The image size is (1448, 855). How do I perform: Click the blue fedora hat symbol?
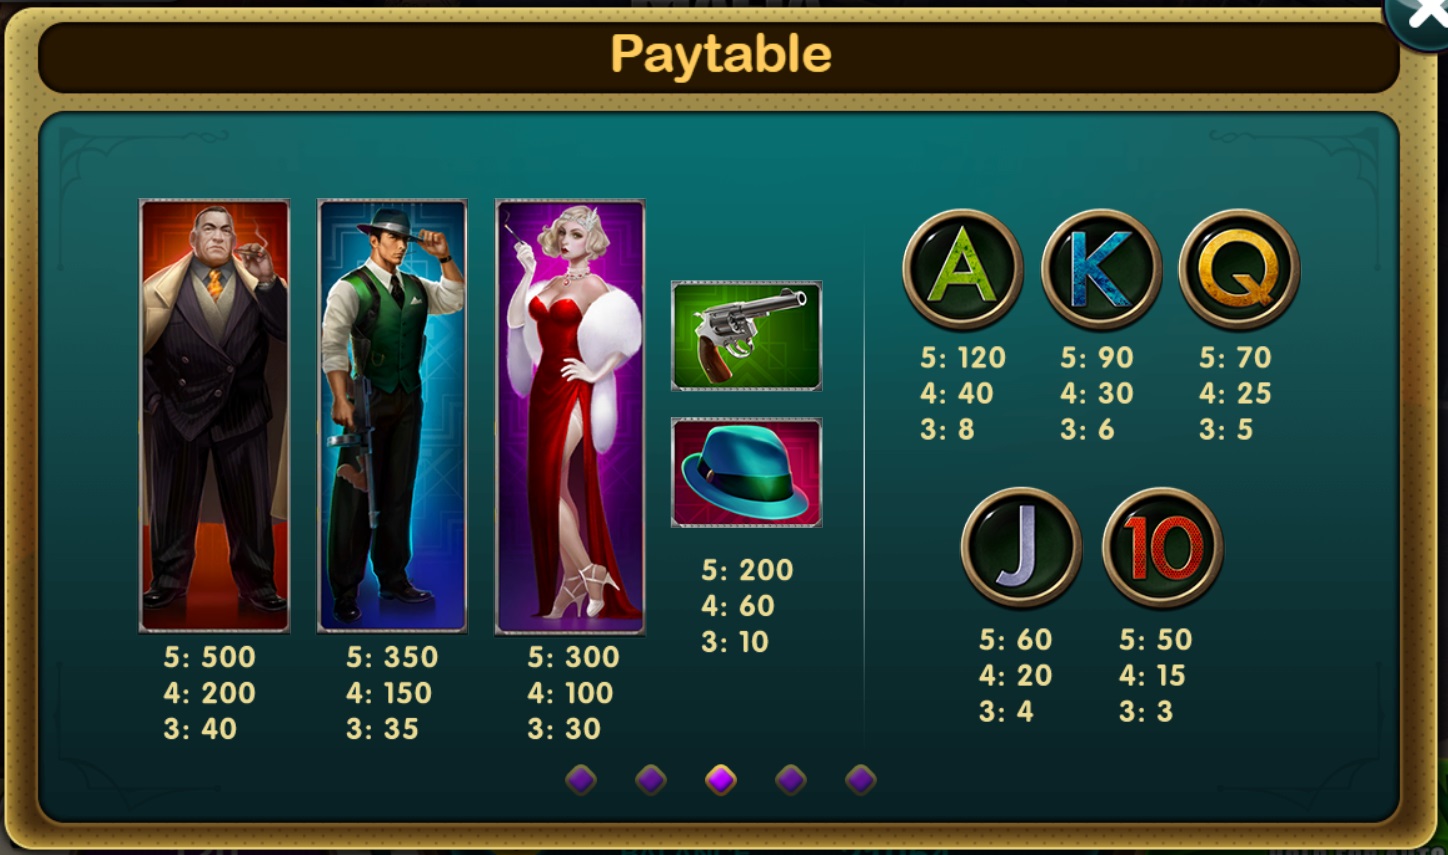pos(746,472)
